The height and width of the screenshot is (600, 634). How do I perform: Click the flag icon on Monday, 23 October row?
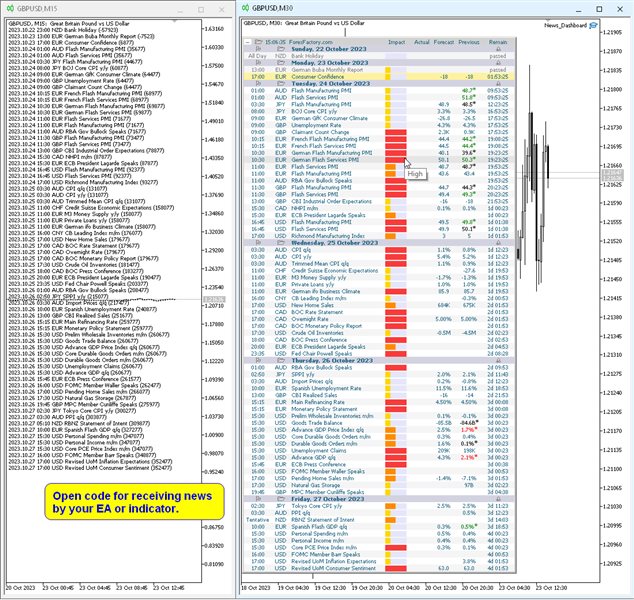click(x=258, y=63)
